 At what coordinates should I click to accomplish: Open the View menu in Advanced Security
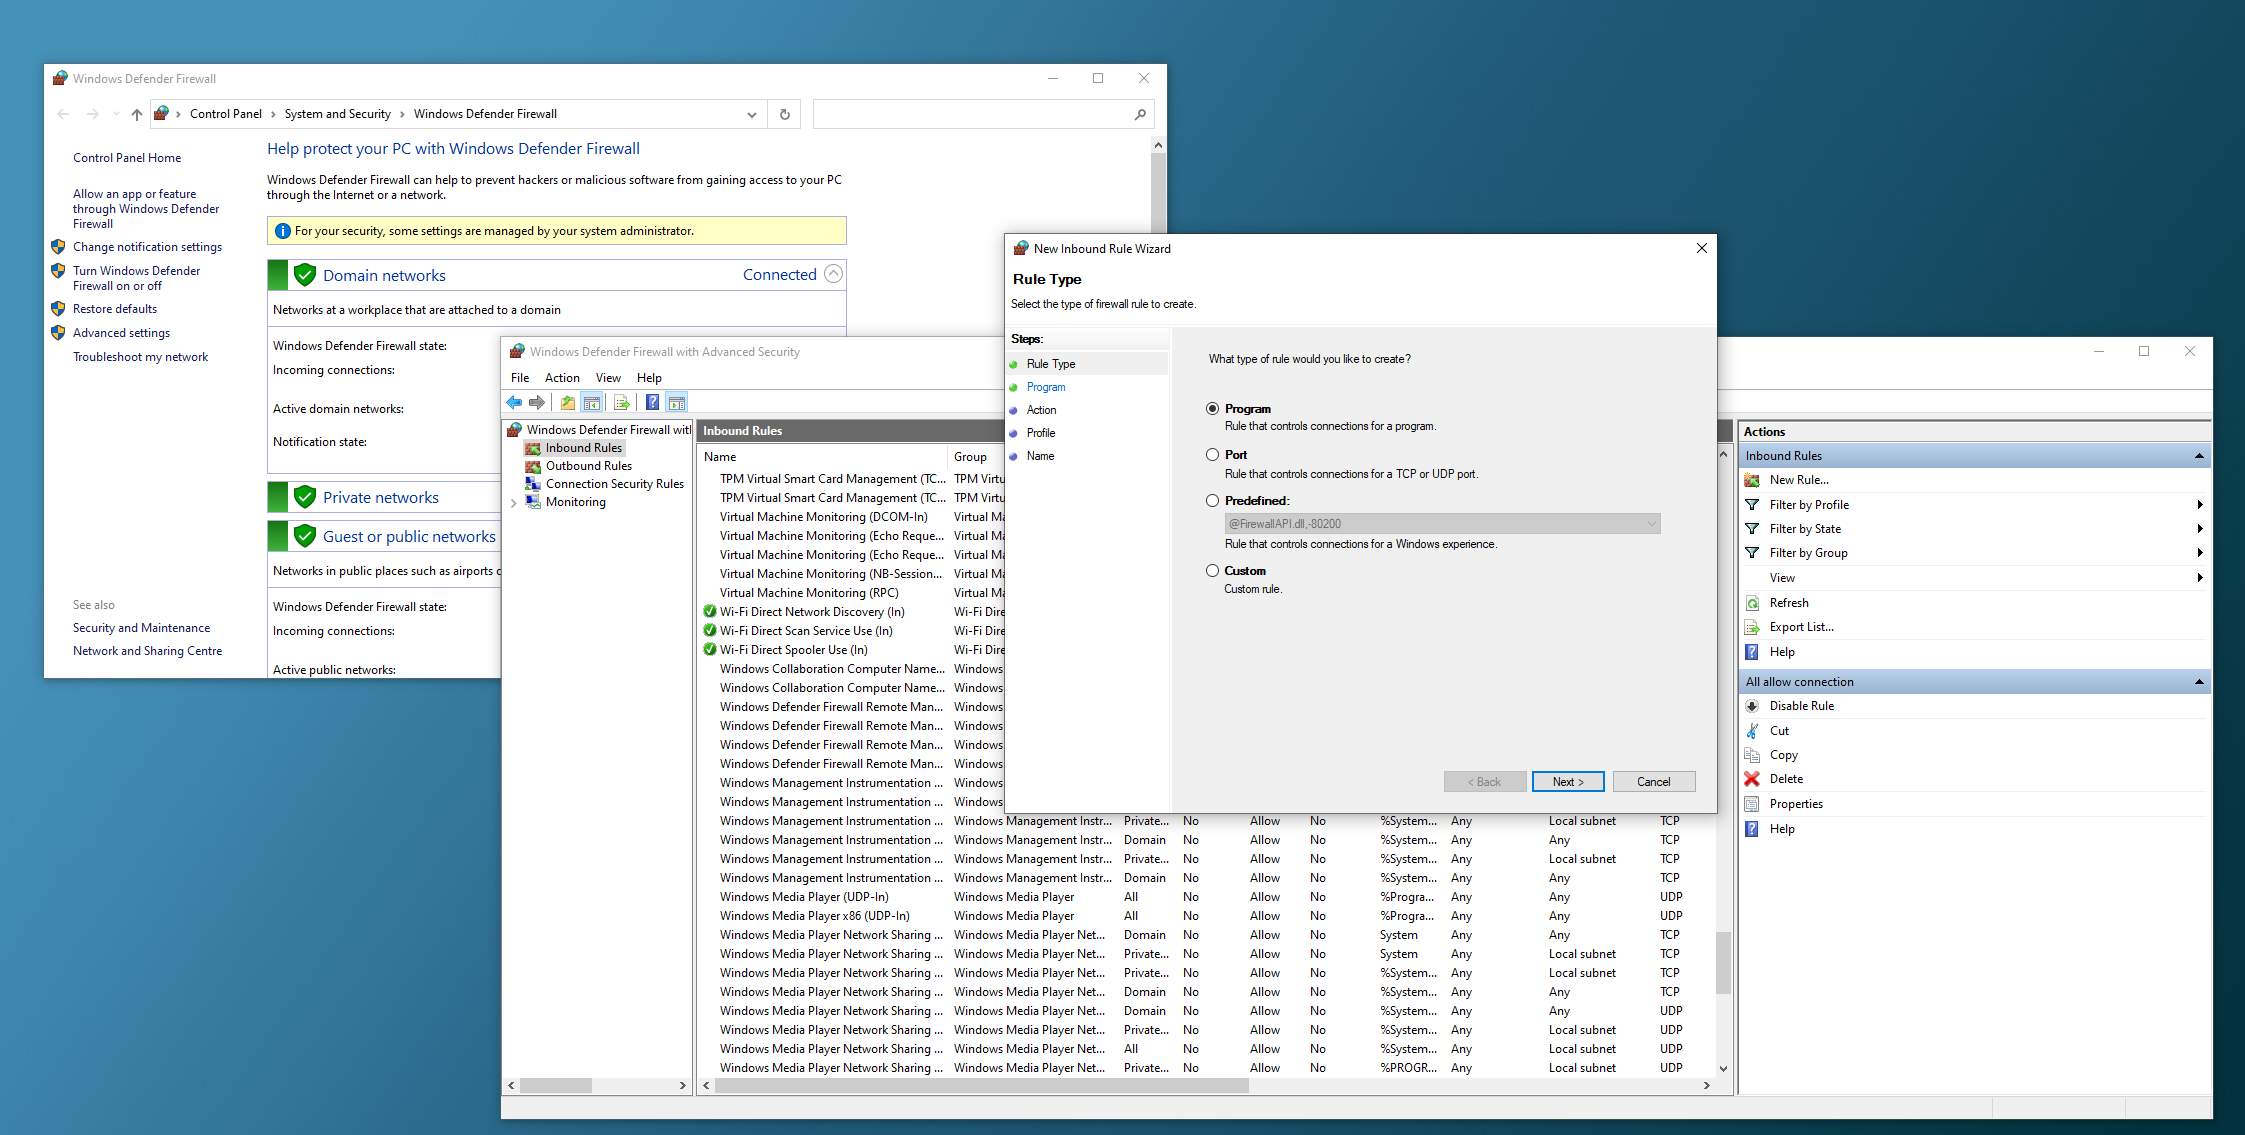tap(608, 377)
